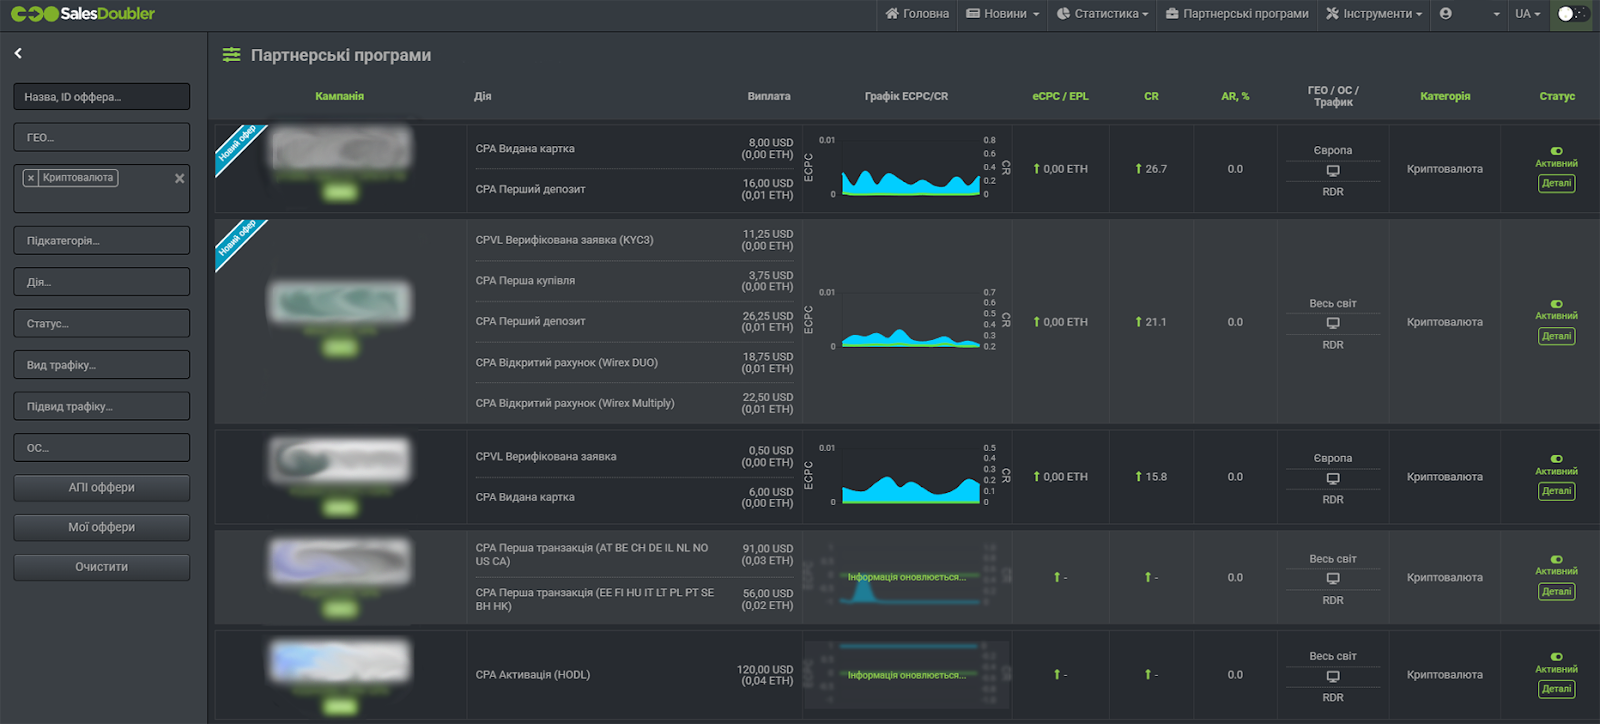
Task: Click filter sliders icon beside Партнерські програми
Action: [x=231, y=55]
